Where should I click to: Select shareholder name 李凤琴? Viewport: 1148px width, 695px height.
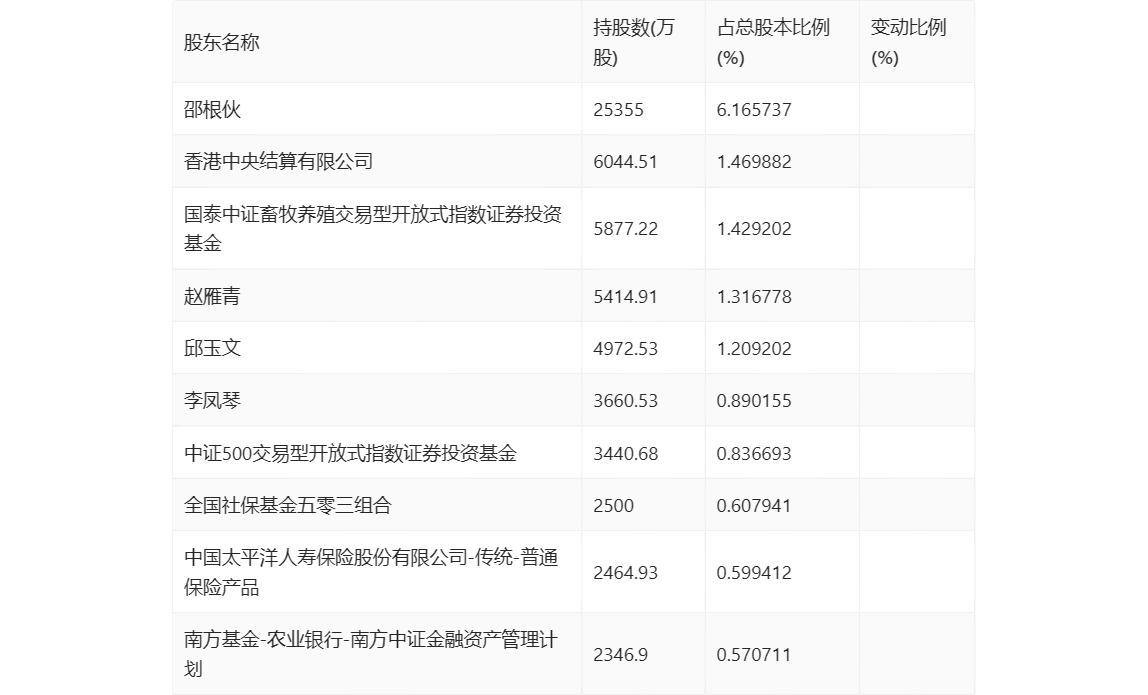[212, 400]
